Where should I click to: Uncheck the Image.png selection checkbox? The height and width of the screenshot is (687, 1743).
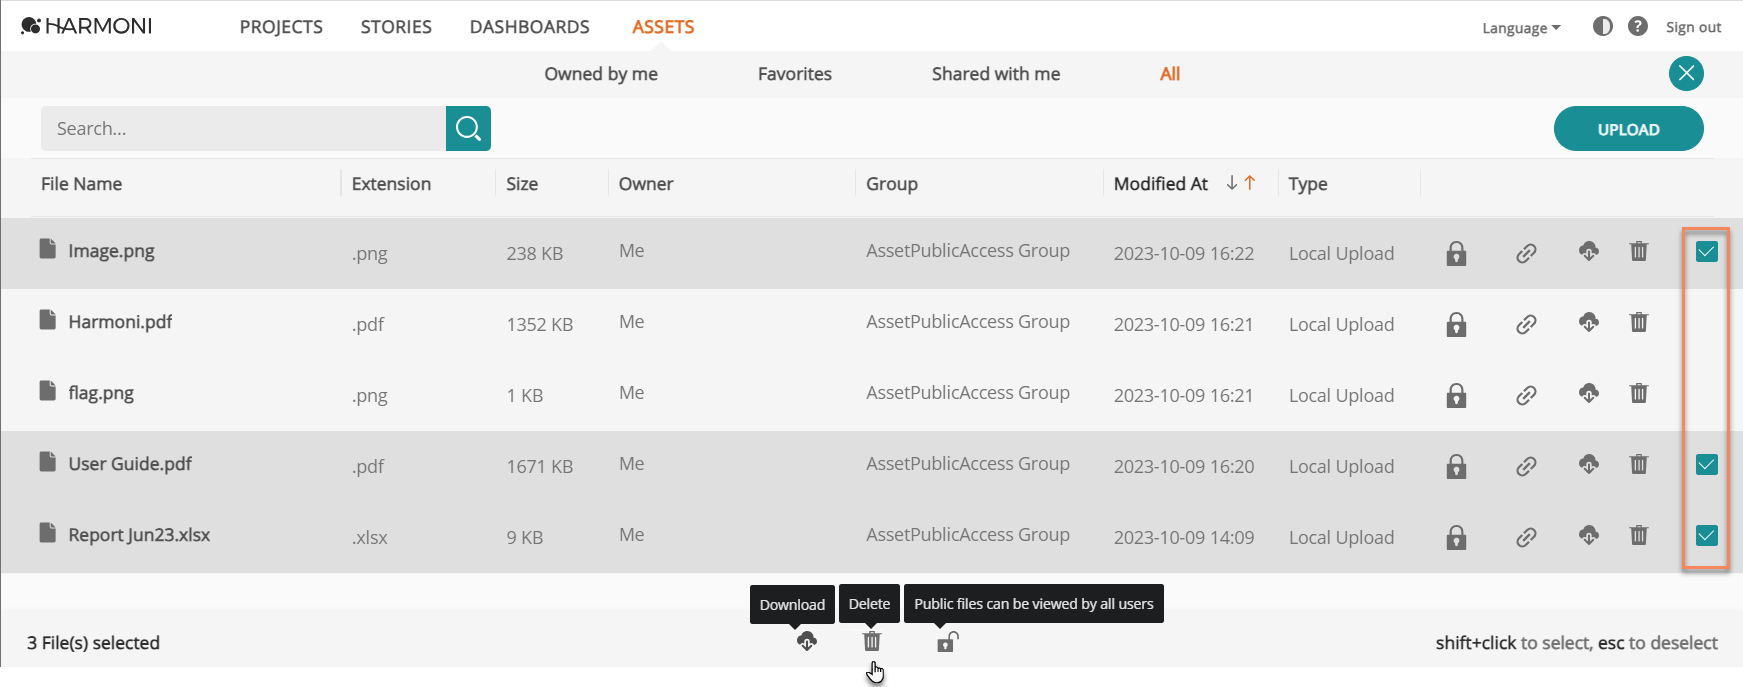1707,251
